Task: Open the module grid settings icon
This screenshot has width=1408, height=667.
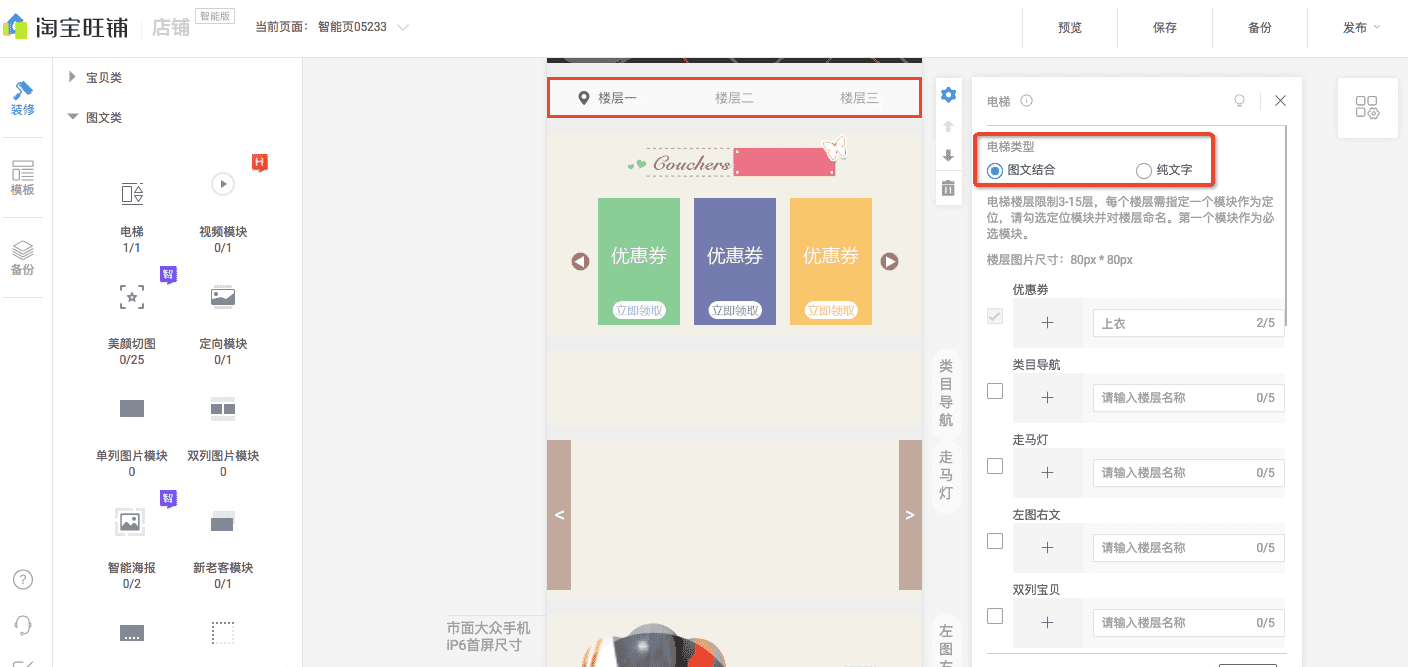Action: click(x=1367, y=107)
